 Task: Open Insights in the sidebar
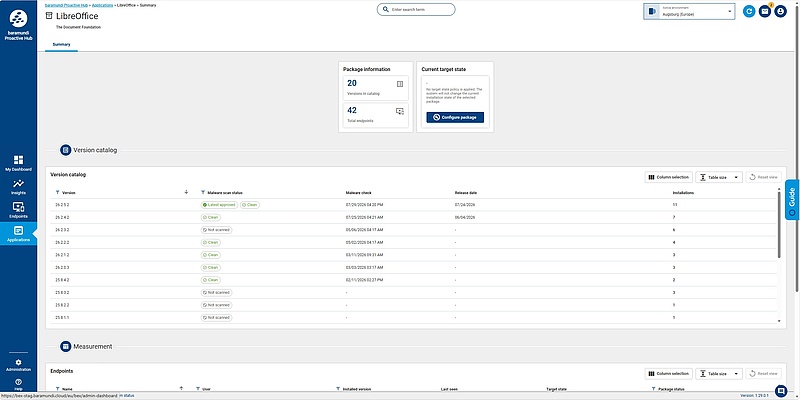(18, 187)
